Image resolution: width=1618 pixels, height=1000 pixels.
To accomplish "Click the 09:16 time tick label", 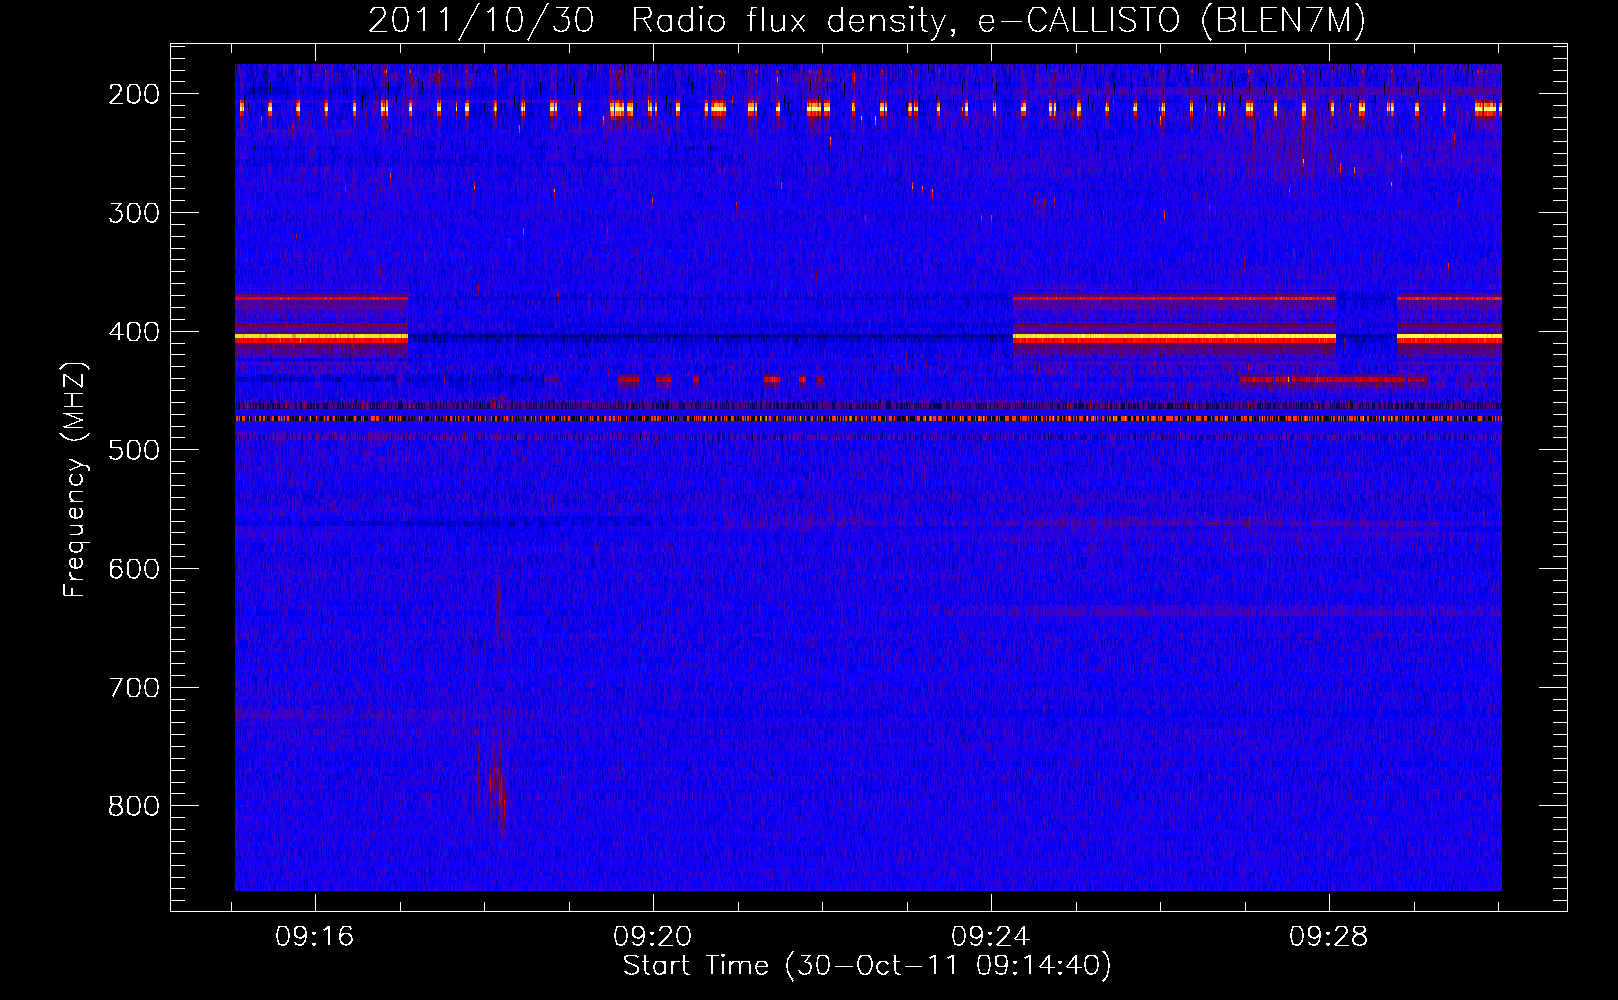I will 315,937.
